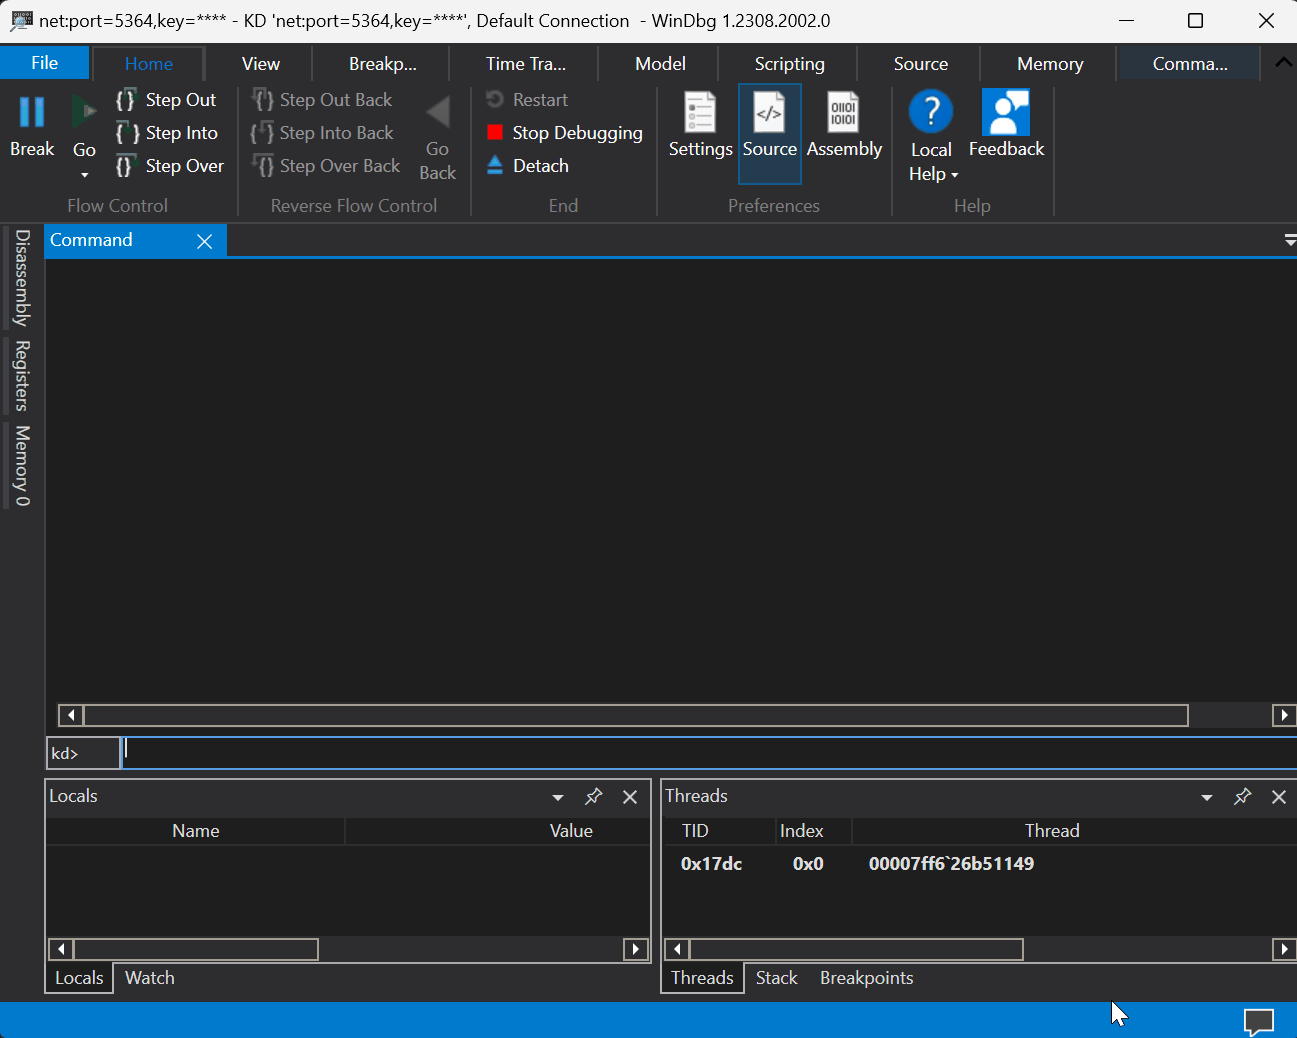The image size is (1297, 1038).
Task: Click Stop Debugging
Action: (x=564, y=133)
